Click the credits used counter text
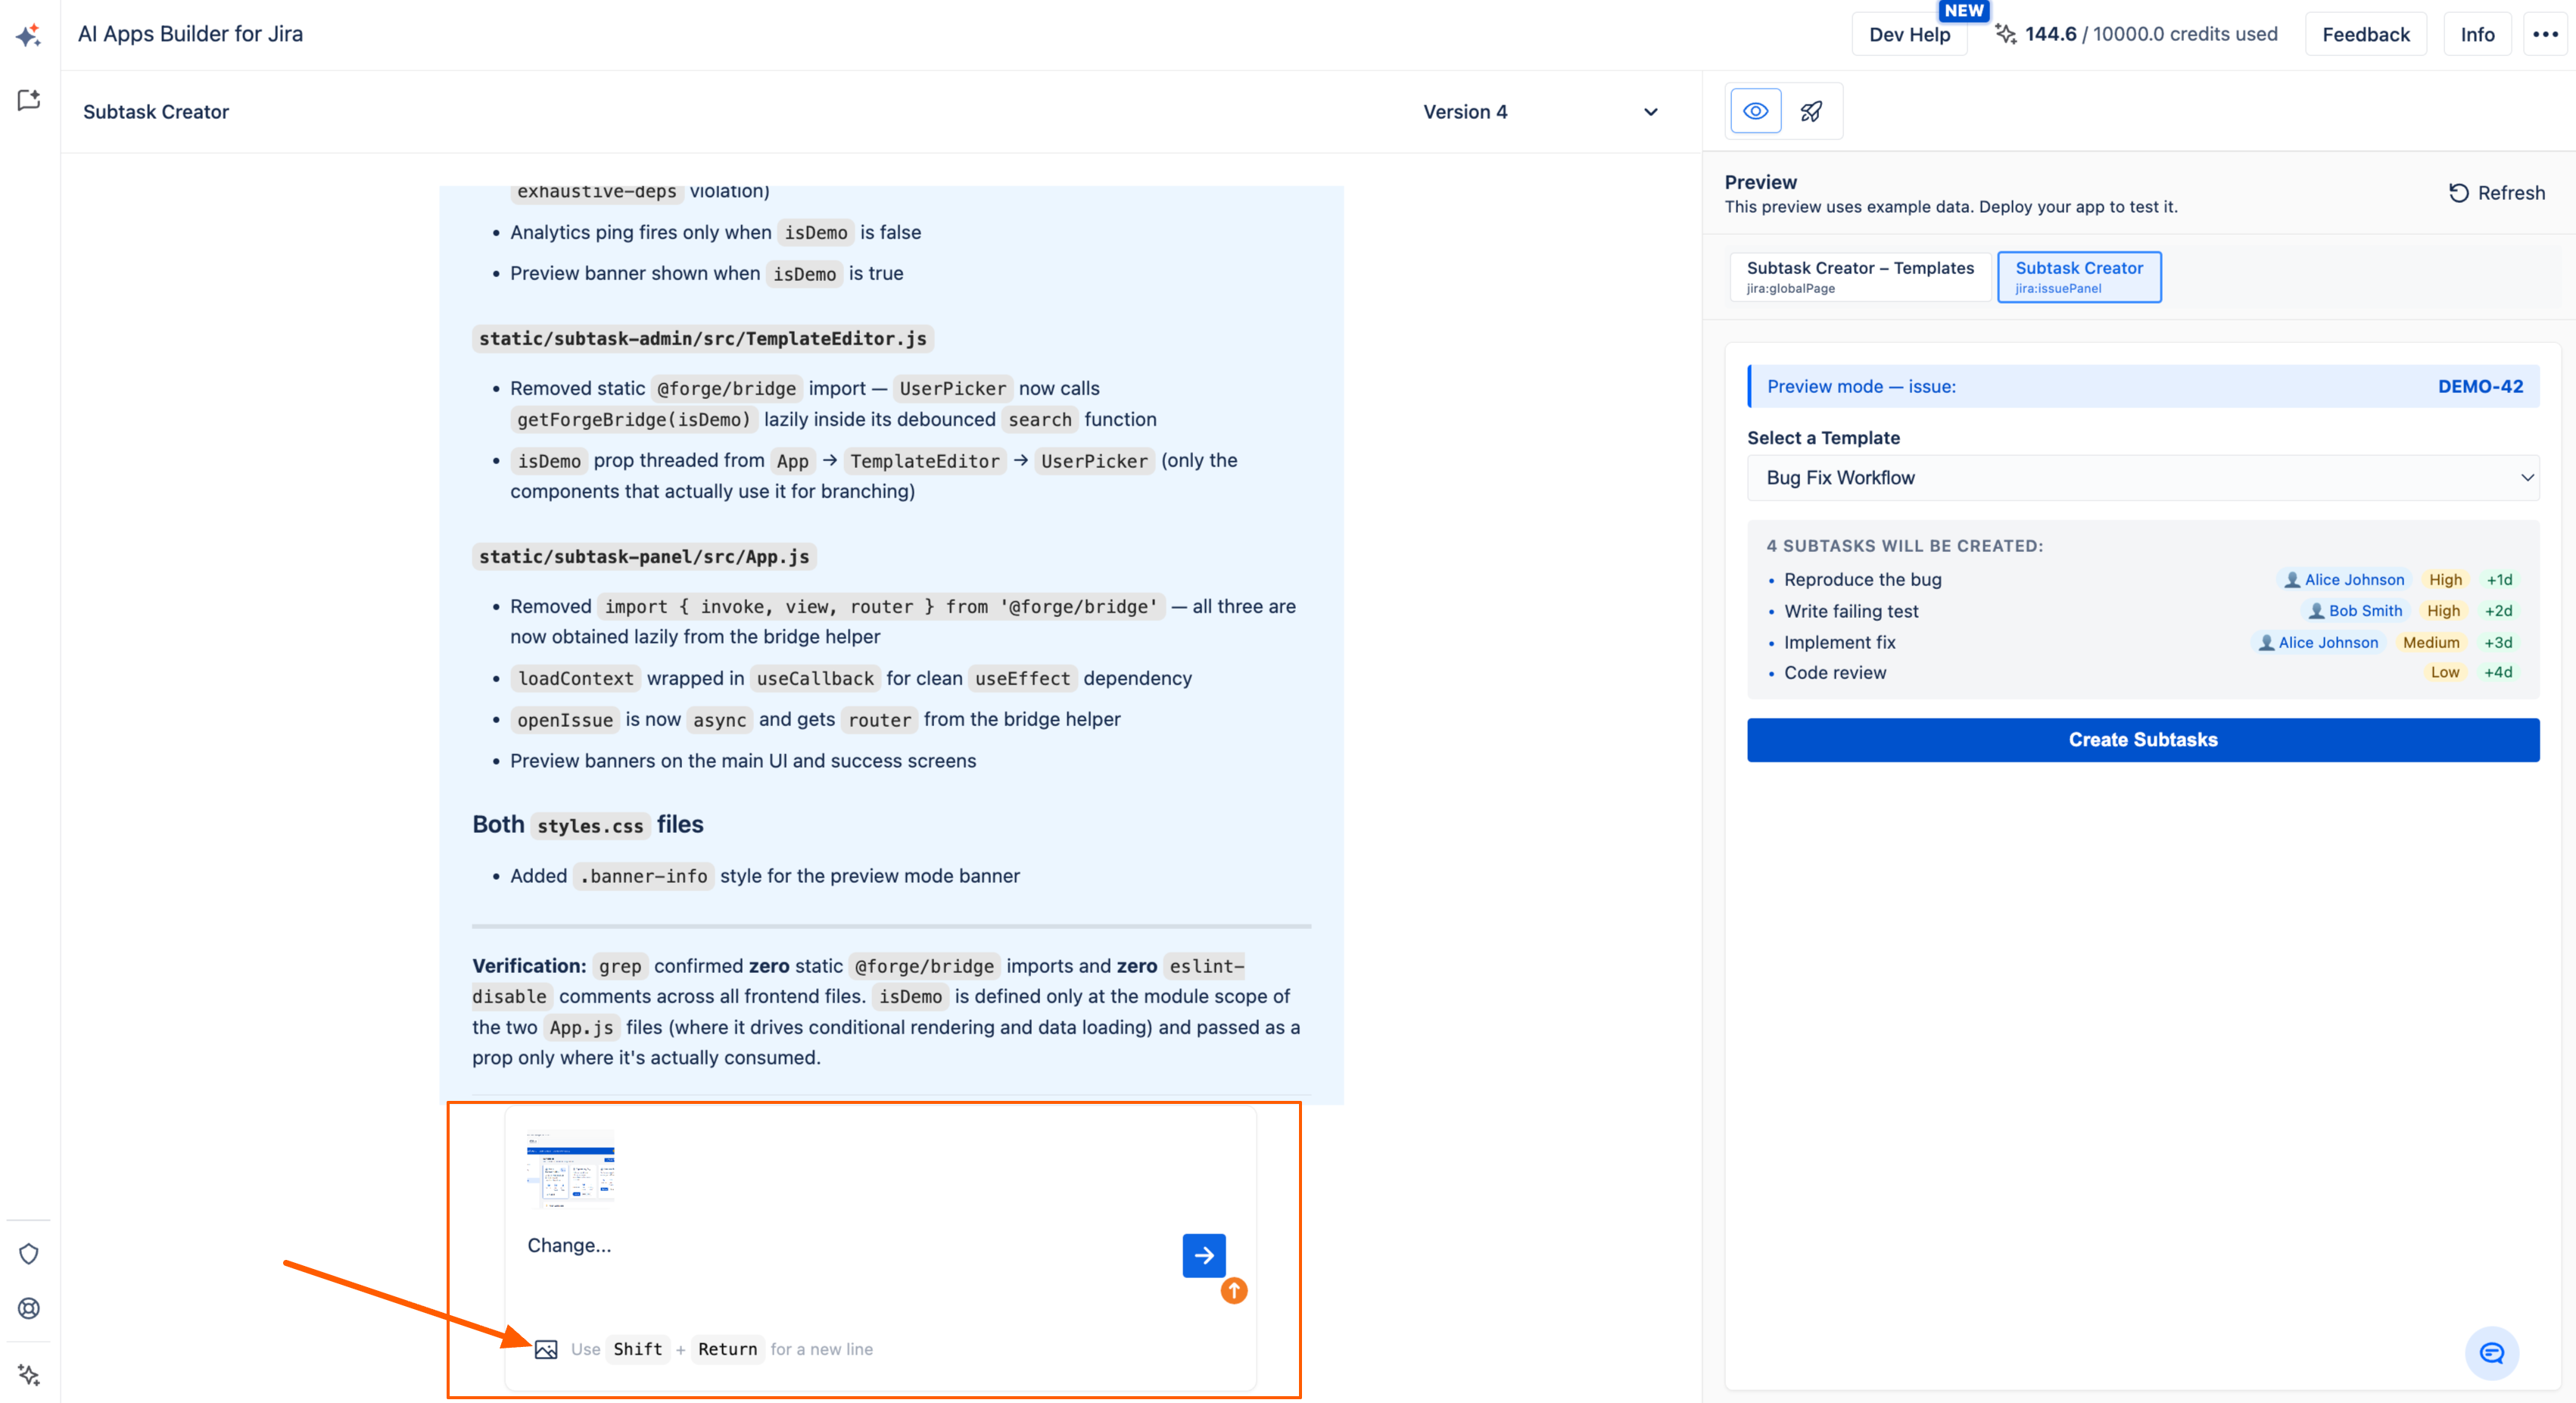This screenshot has height=1403, width=2576. coord(2151,34)
